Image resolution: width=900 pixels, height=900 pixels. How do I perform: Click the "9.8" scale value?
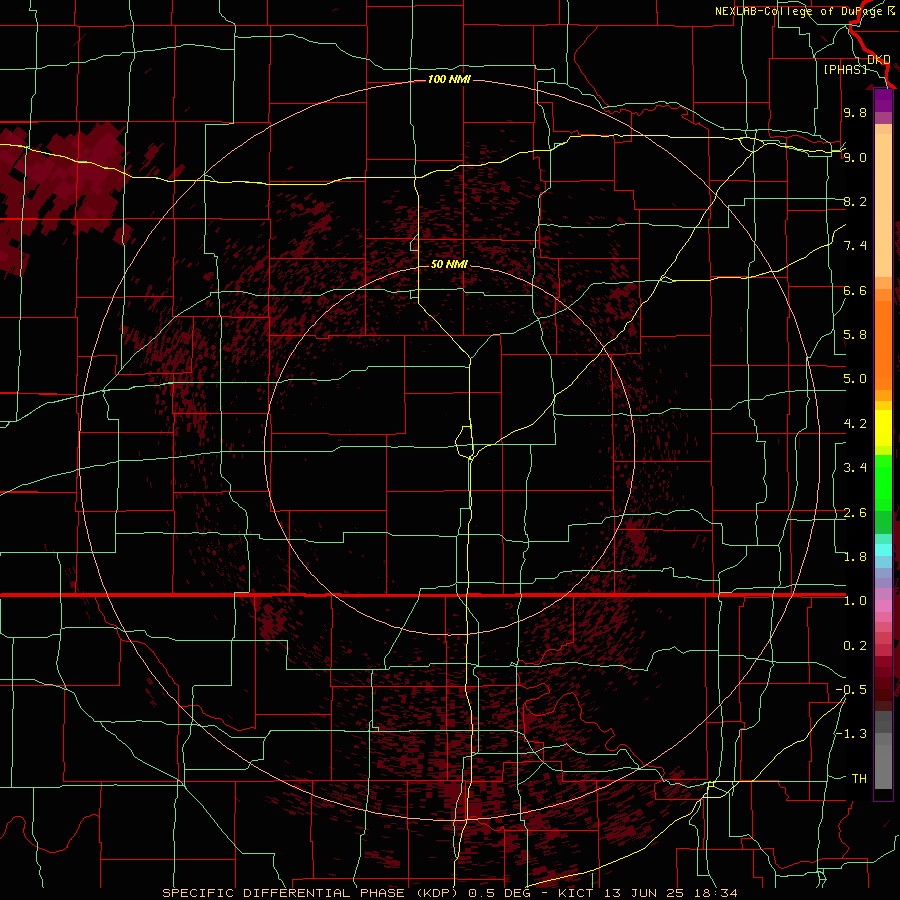pyautogui.click(x=855, y=112)
